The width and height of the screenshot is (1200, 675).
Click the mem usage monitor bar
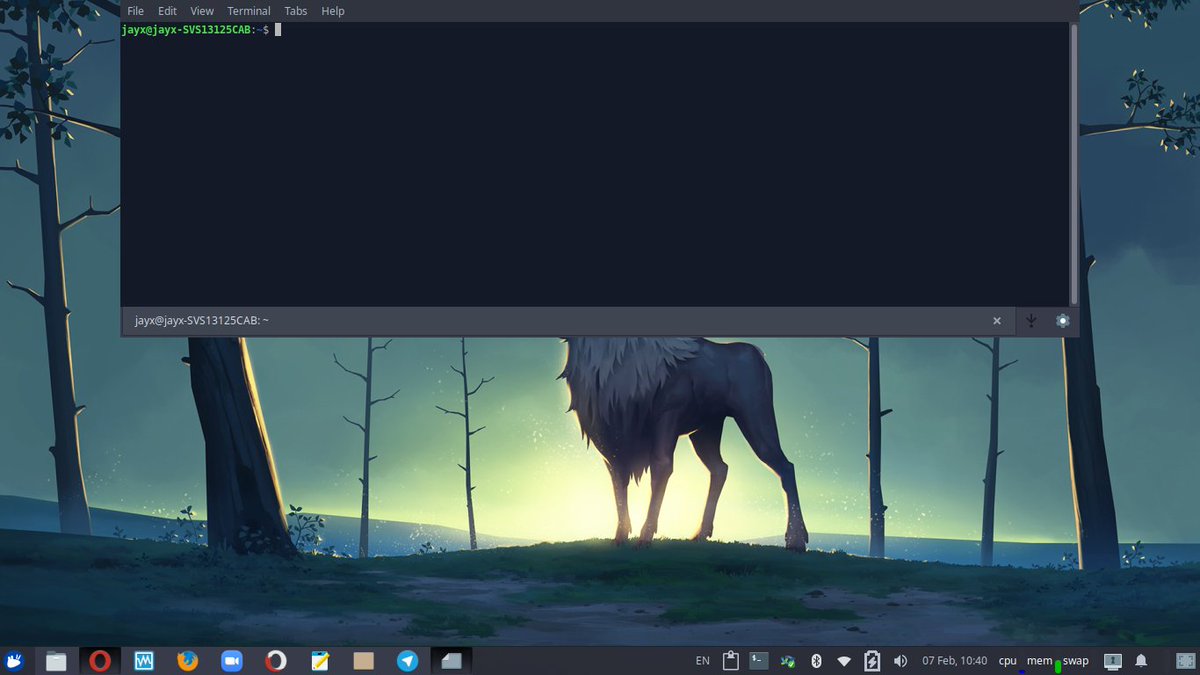1058,665
